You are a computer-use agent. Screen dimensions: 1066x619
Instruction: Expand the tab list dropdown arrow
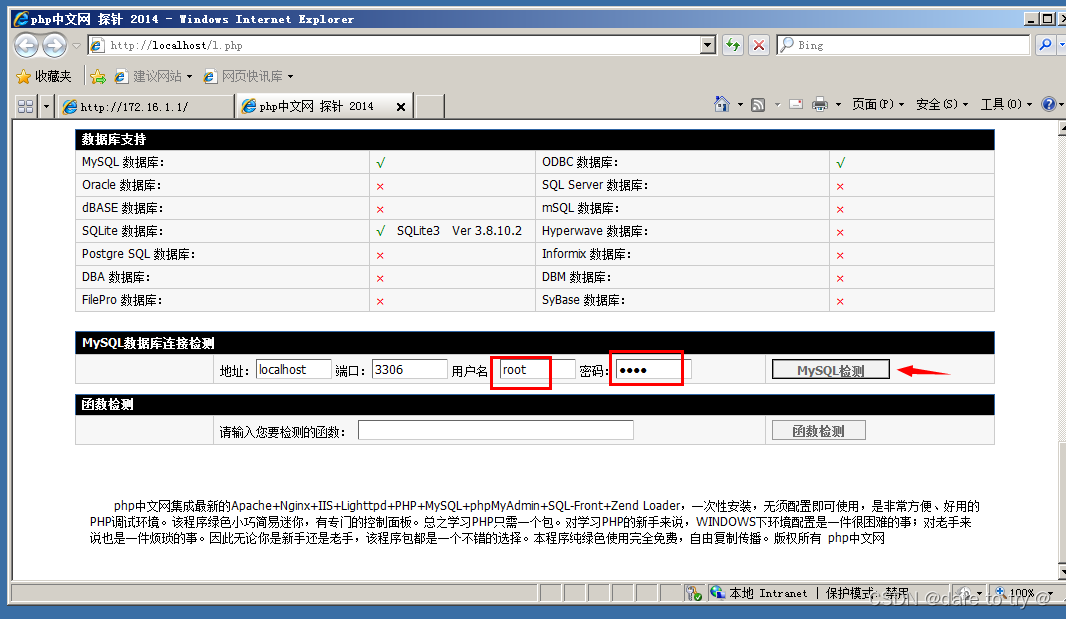point(46,106)
